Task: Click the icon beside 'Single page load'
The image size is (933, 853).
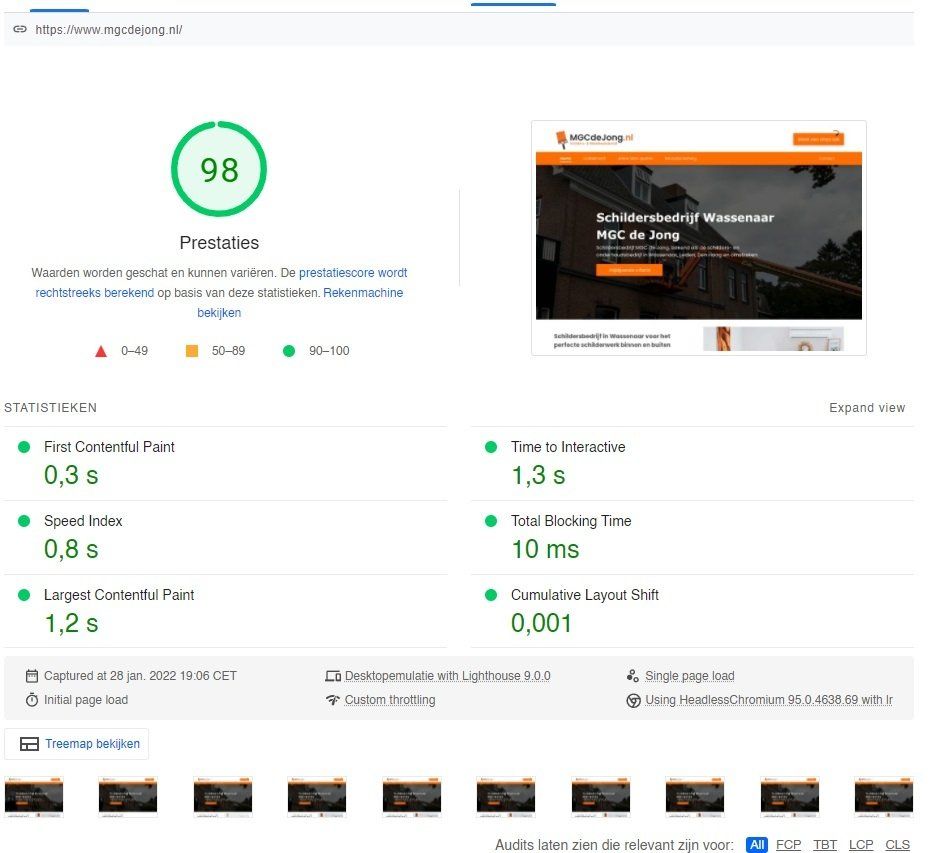Action: 633,675
